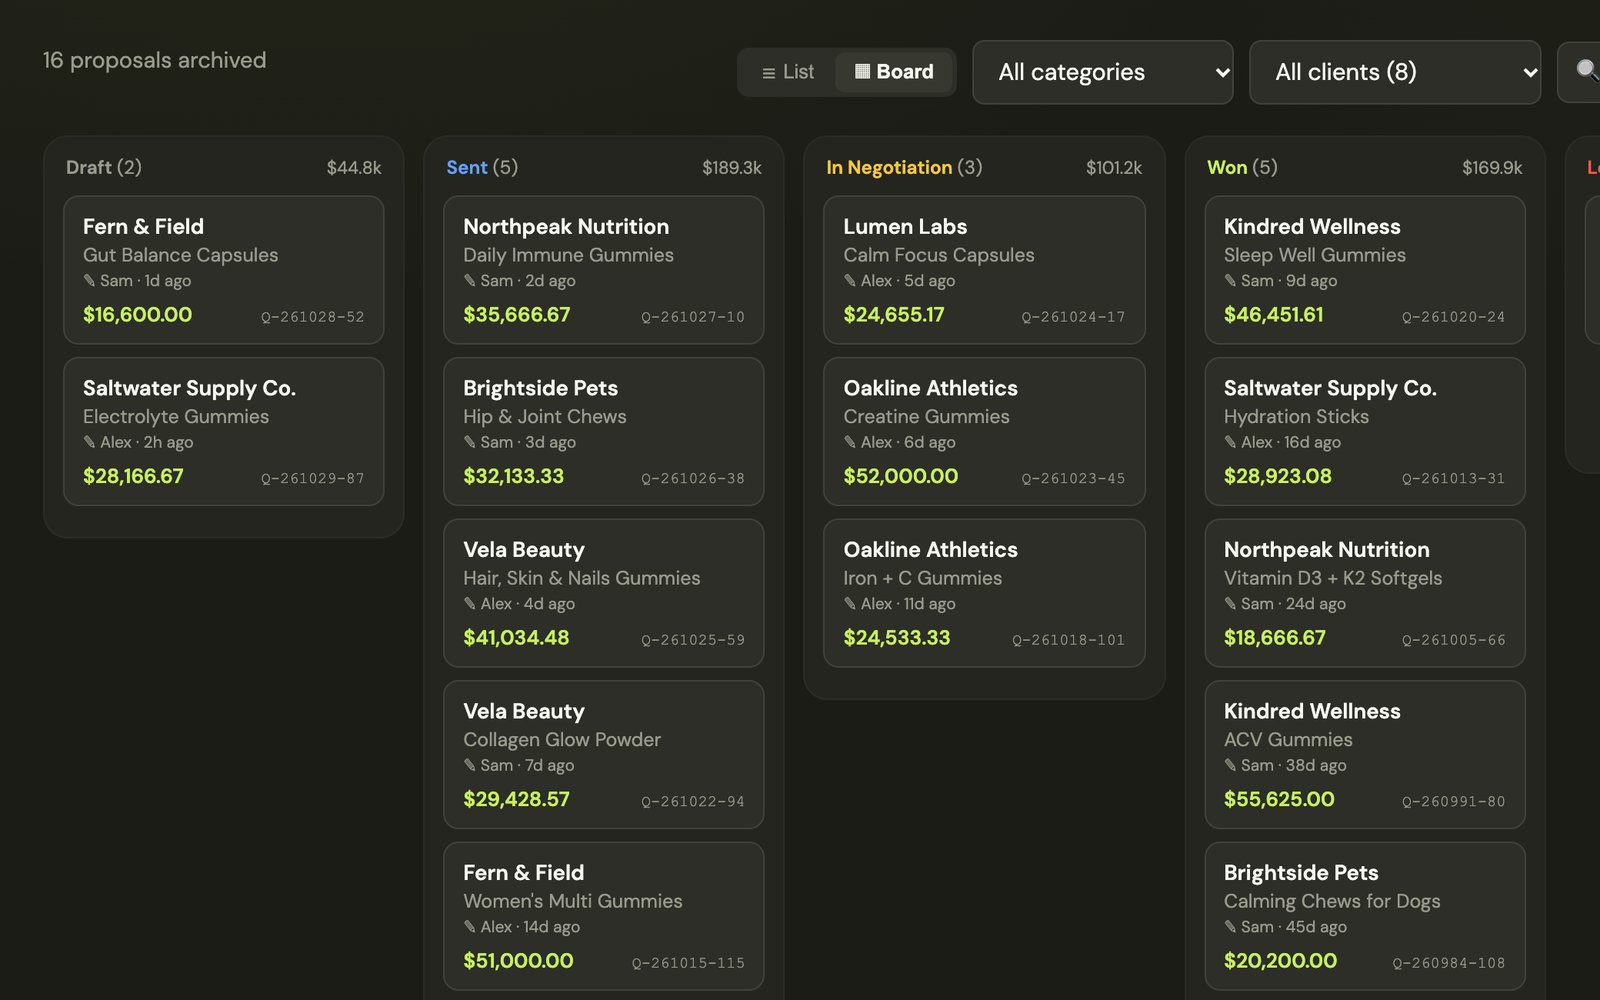Select Iron + C Gummies proposal
Screen dimensions: 1600x1000
point(984,593)
